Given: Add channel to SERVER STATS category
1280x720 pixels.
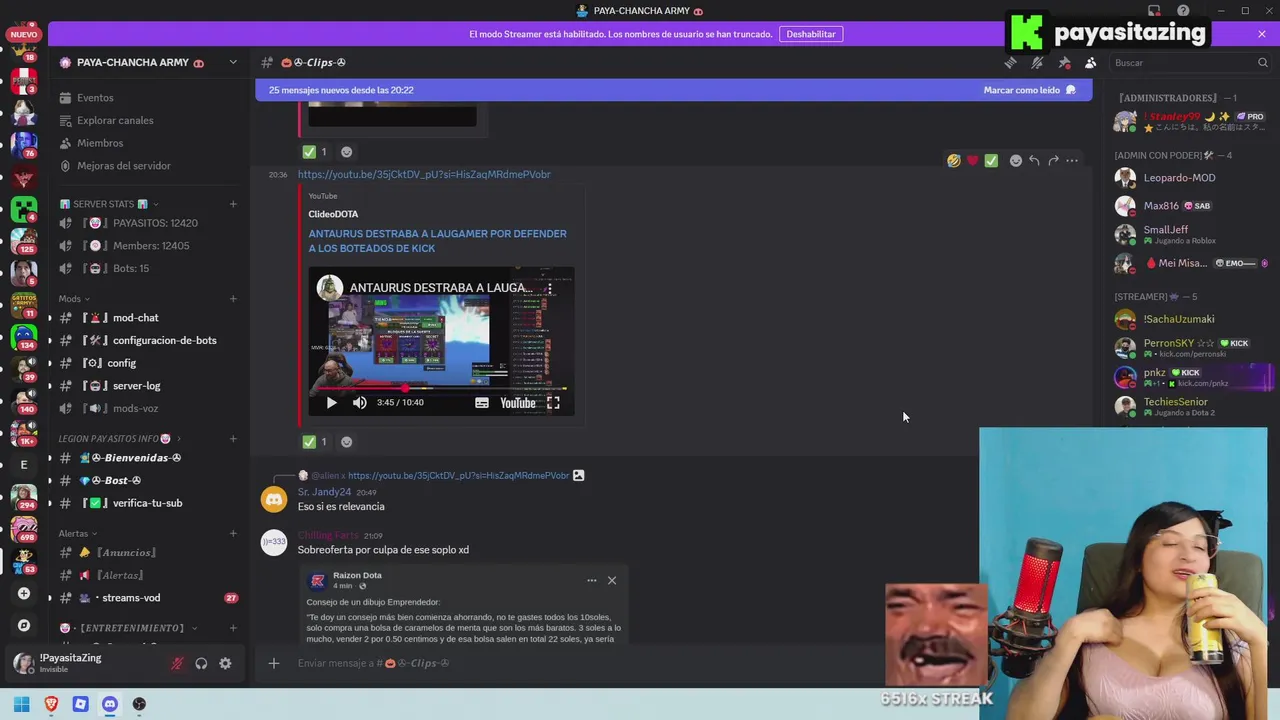Looking at the screenshot, I should [x=233, y=204].
